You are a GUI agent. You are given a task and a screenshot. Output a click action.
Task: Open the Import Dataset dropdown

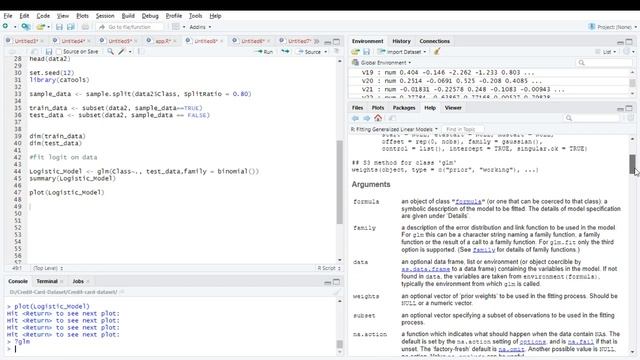[x=402, y=52]
